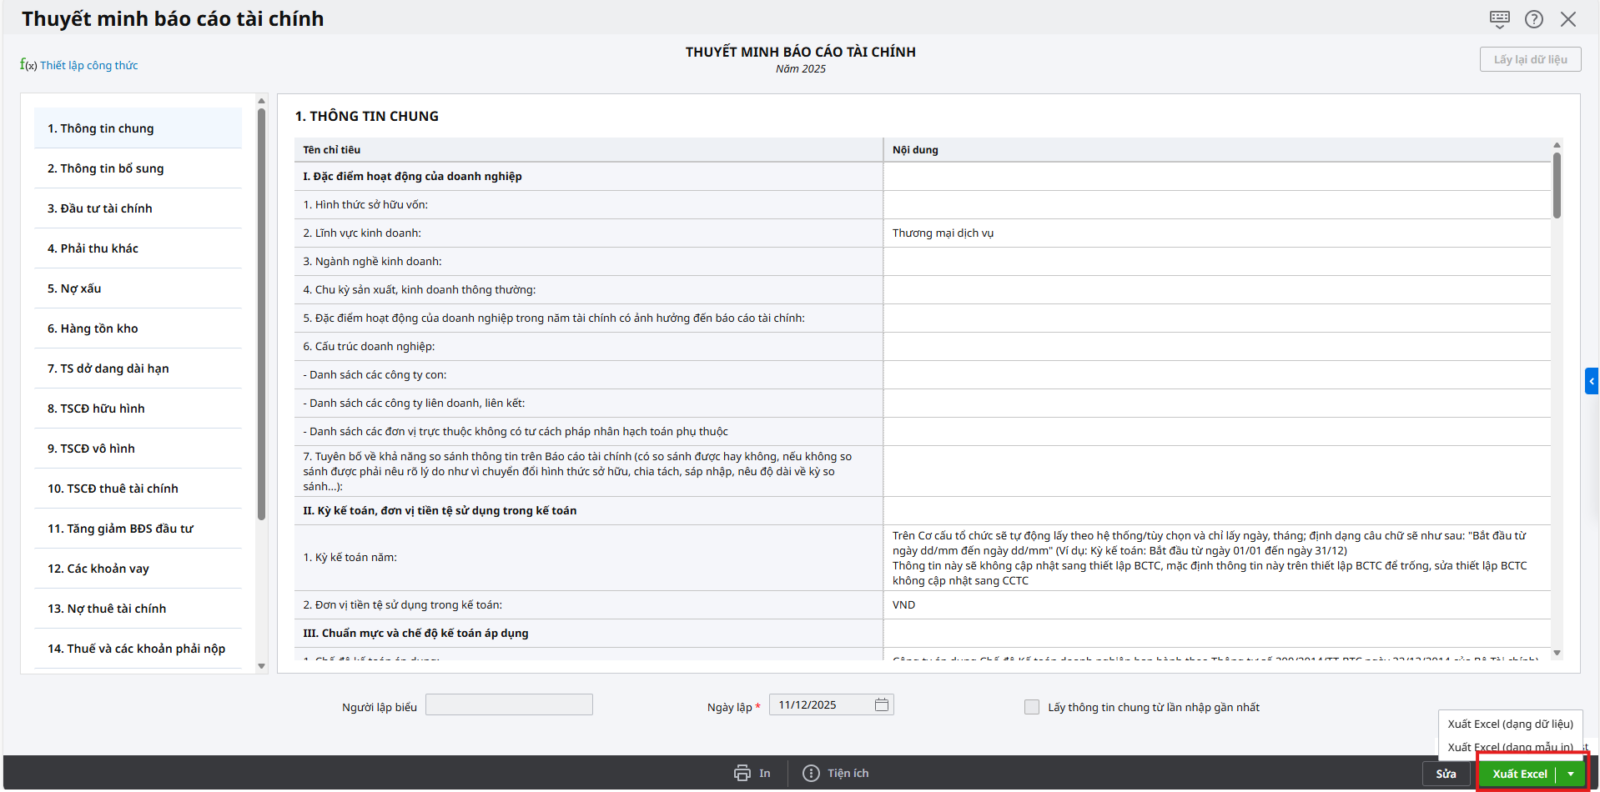Expand the blue side panel arrow

[1591, 381]
